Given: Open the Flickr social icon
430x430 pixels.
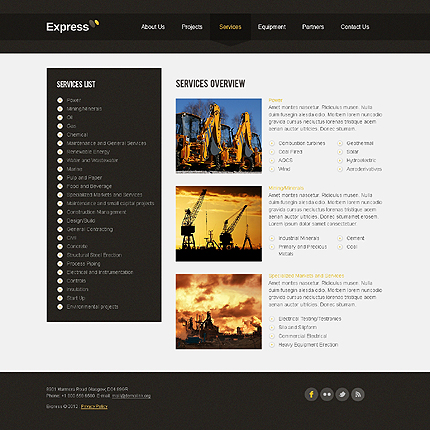Looking at the screenshot, I should (327, 394).
